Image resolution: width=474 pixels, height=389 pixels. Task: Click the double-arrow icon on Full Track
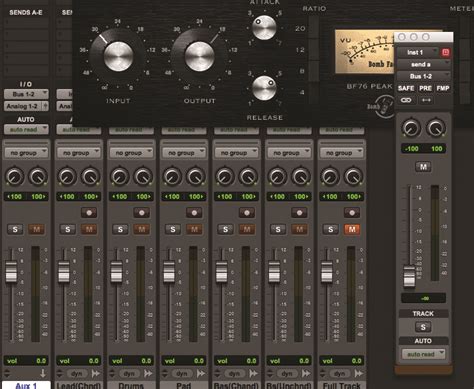click(359, 374)
